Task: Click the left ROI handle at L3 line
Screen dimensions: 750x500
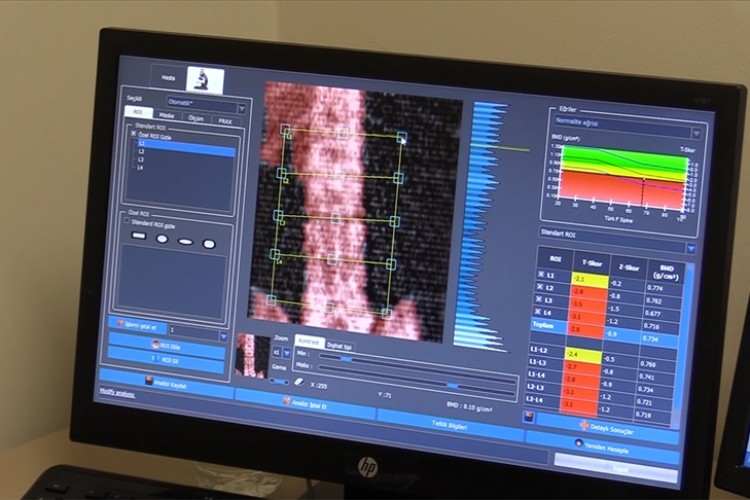Action: pyautogui.click(x=278, y=215)
